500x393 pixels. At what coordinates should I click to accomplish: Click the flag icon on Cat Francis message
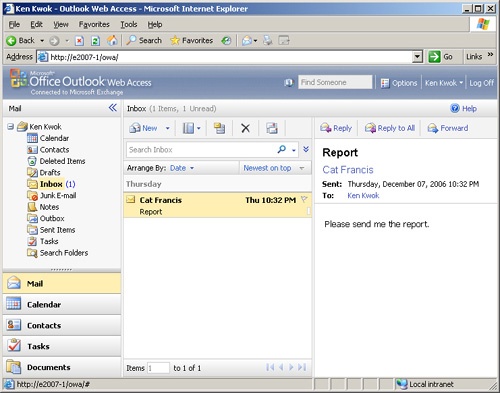pos(304,199)
